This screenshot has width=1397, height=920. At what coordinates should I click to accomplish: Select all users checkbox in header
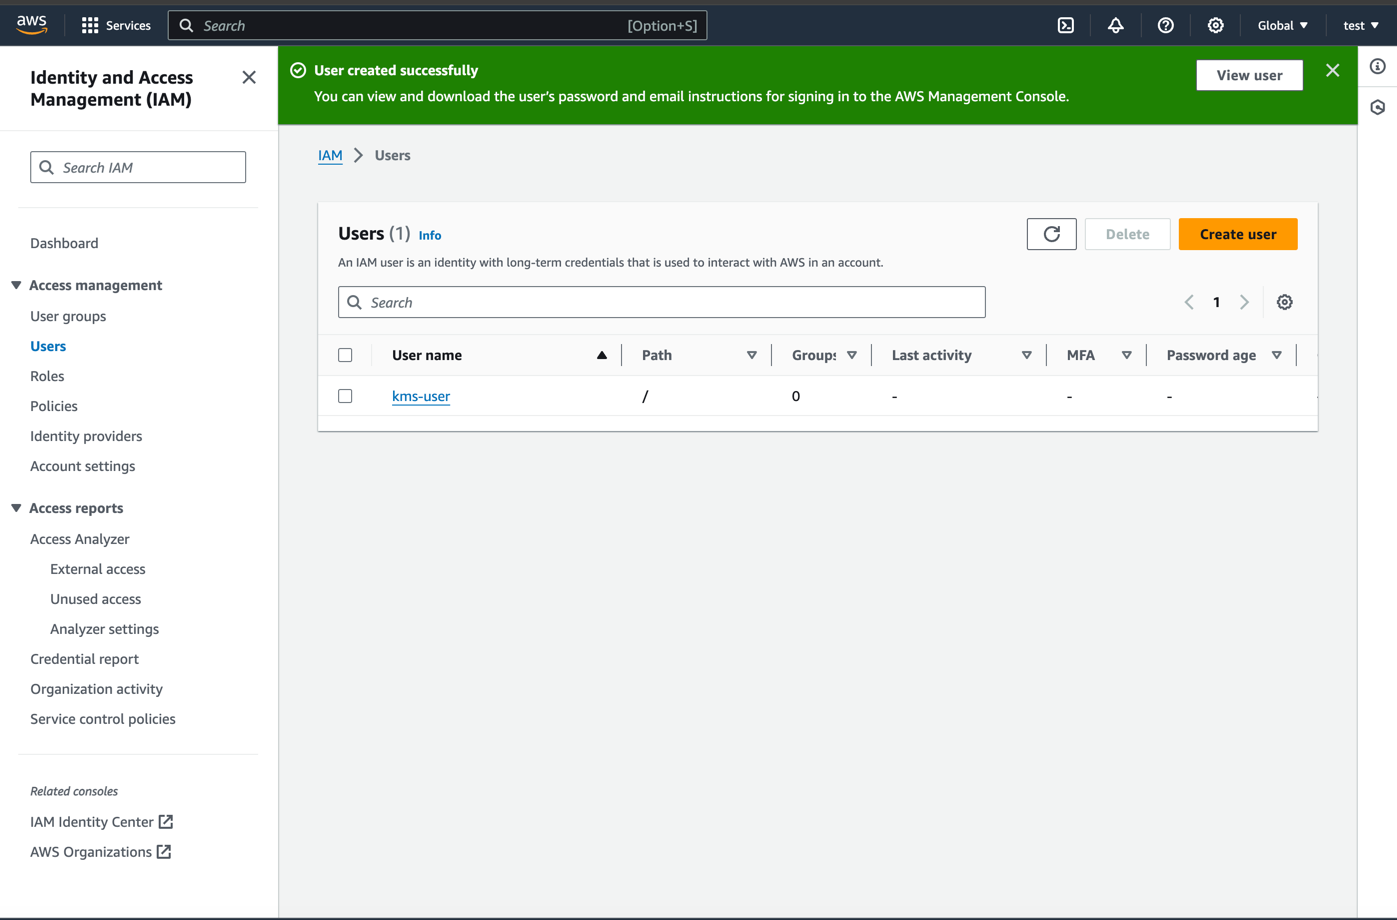(x=345, y=355)
